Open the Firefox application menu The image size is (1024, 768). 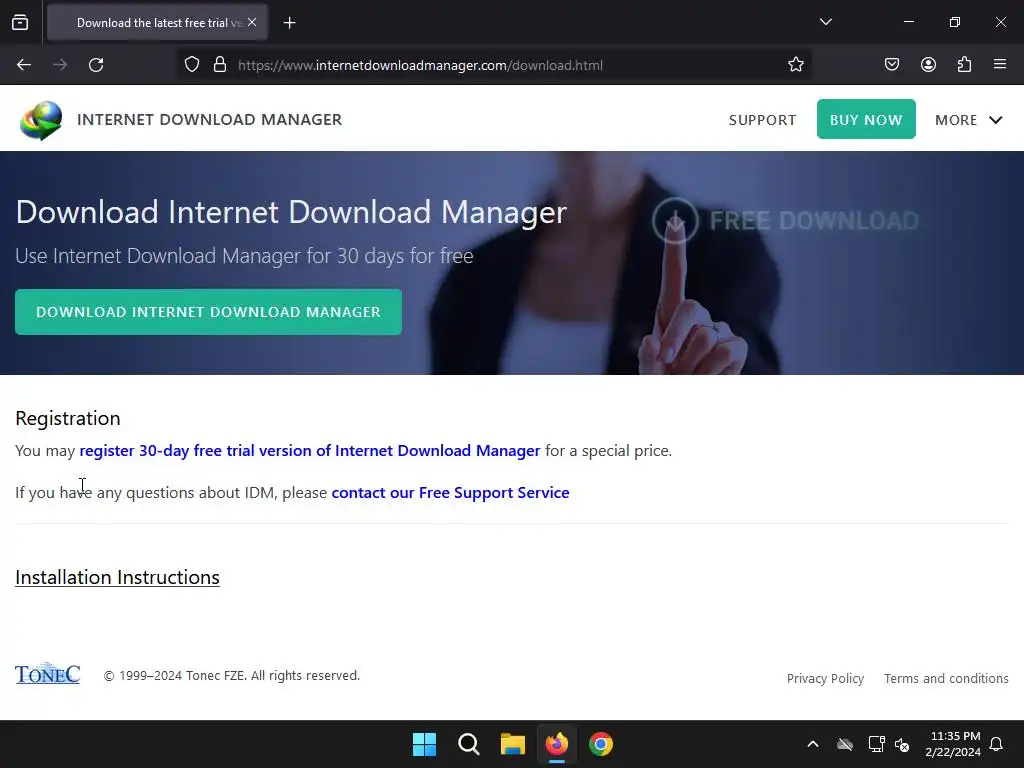(x=999, y=64)
